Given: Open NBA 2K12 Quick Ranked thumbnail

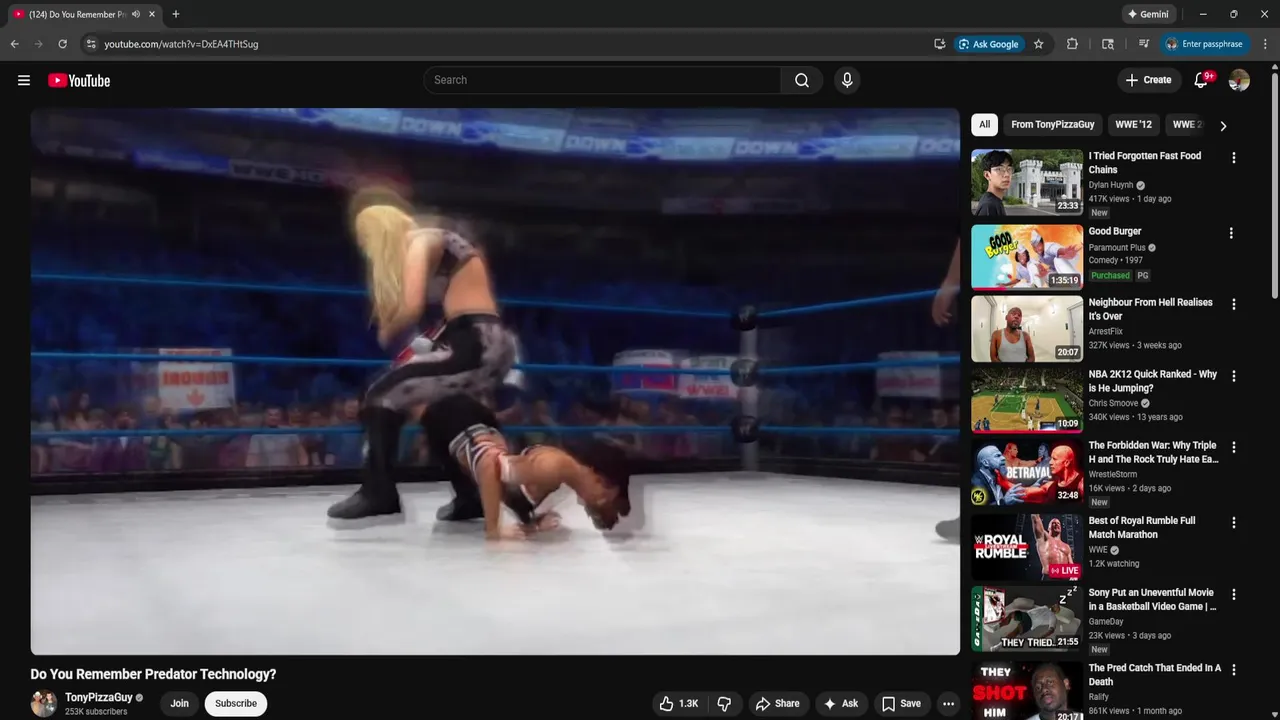Looking at the screenshot, I should click(1027, 400).
